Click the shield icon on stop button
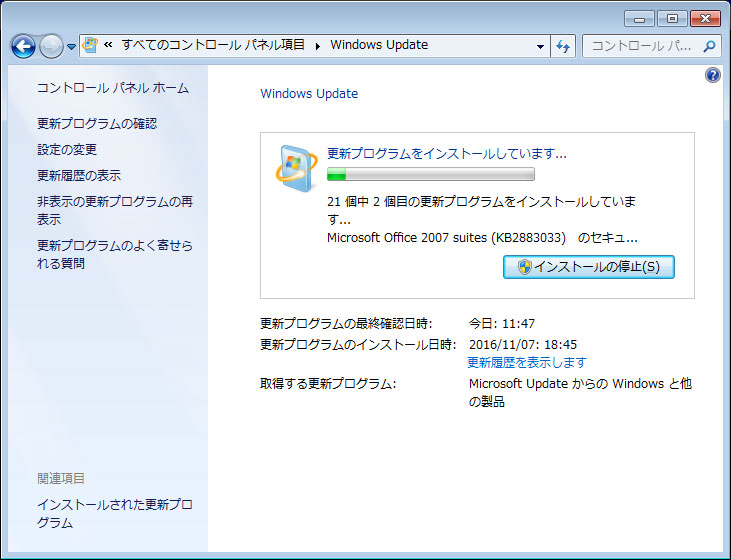 click(x=524, y=267)
